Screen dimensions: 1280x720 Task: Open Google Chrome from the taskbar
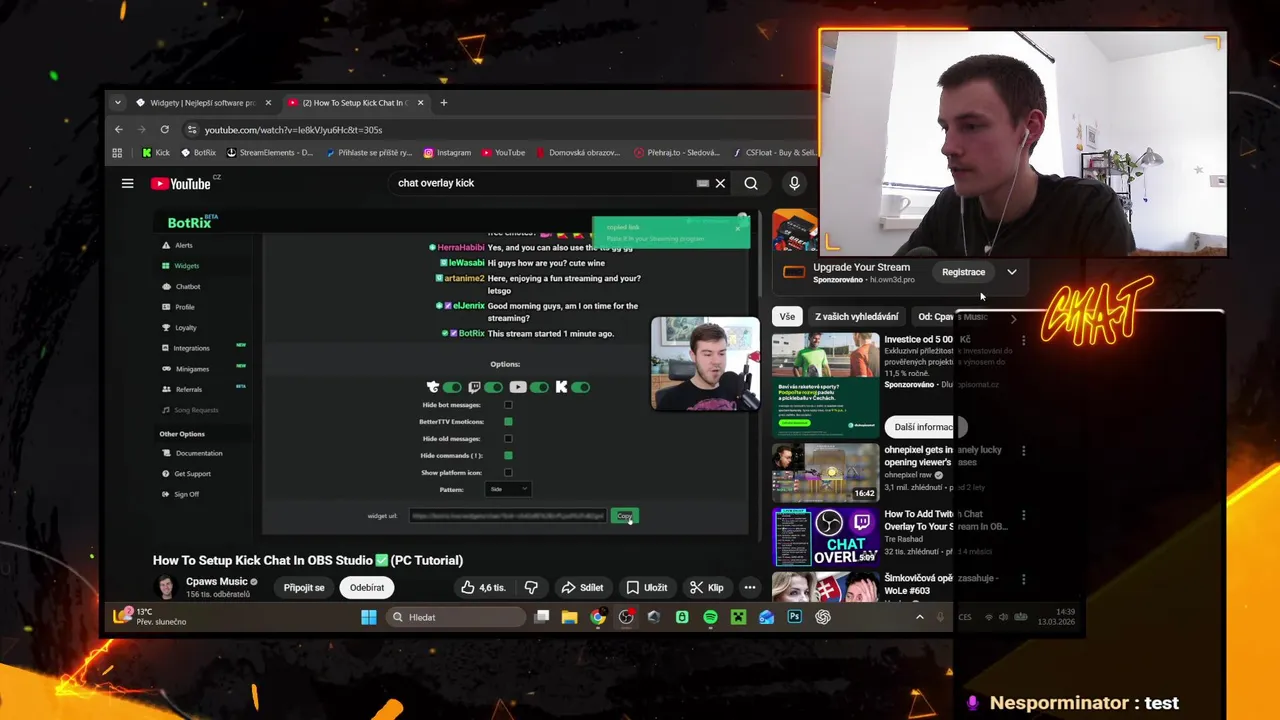pos(598,617)
